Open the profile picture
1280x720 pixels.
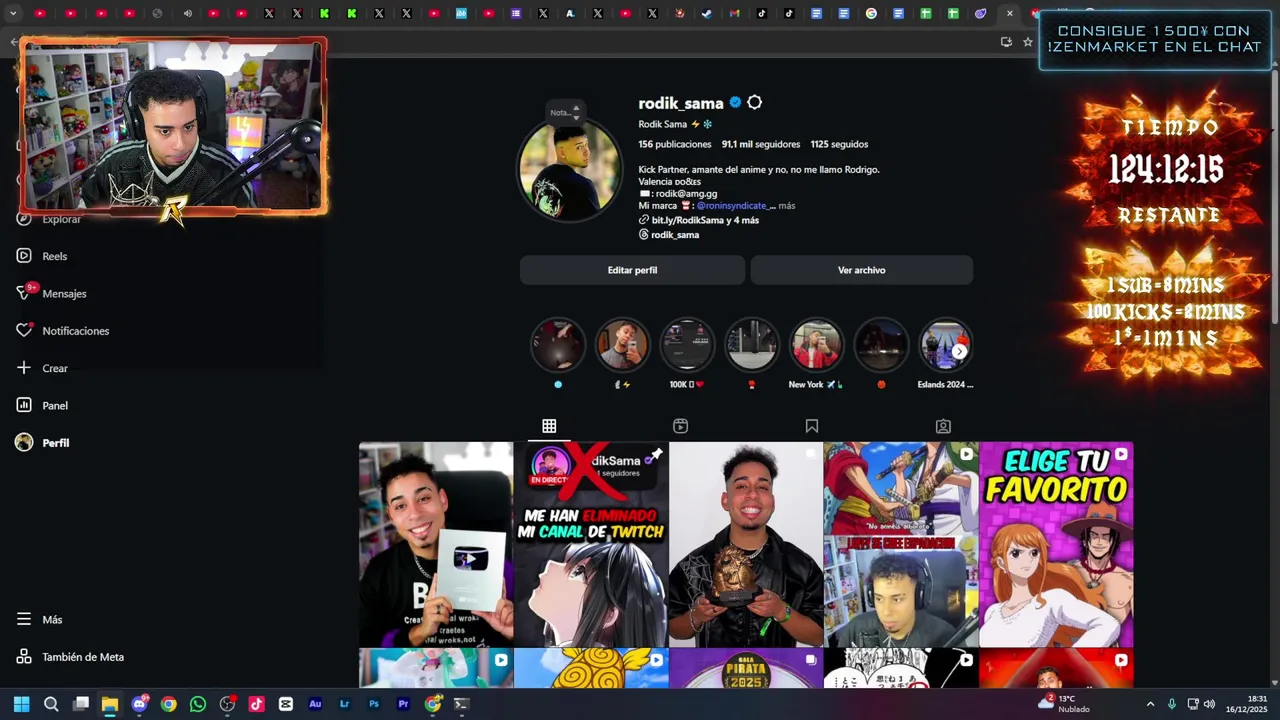click(x=569, y=169)
